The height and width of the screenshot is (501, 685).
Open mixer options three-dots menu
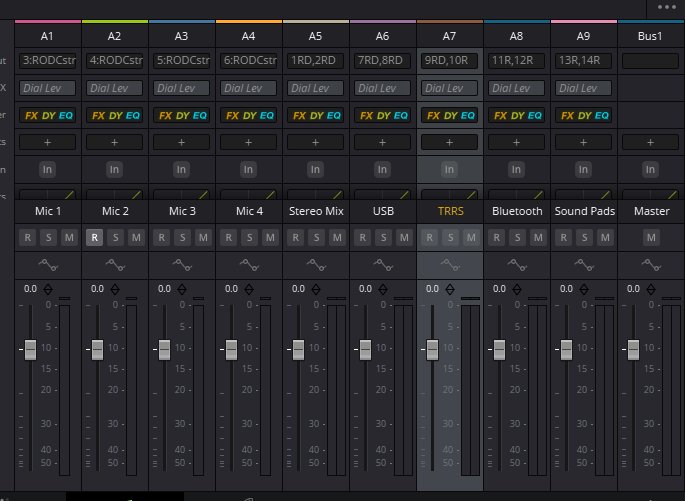tap(667, 7)
